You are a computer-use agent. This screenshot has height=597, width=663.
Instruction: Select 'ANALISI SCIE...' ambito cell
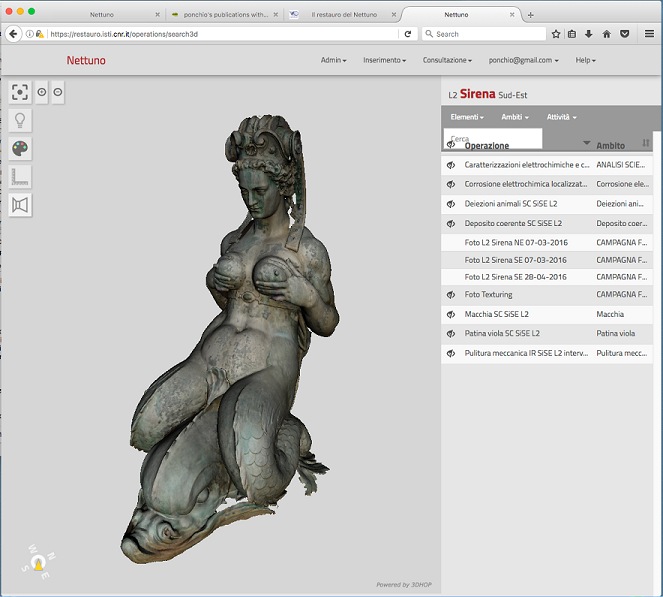621,165
